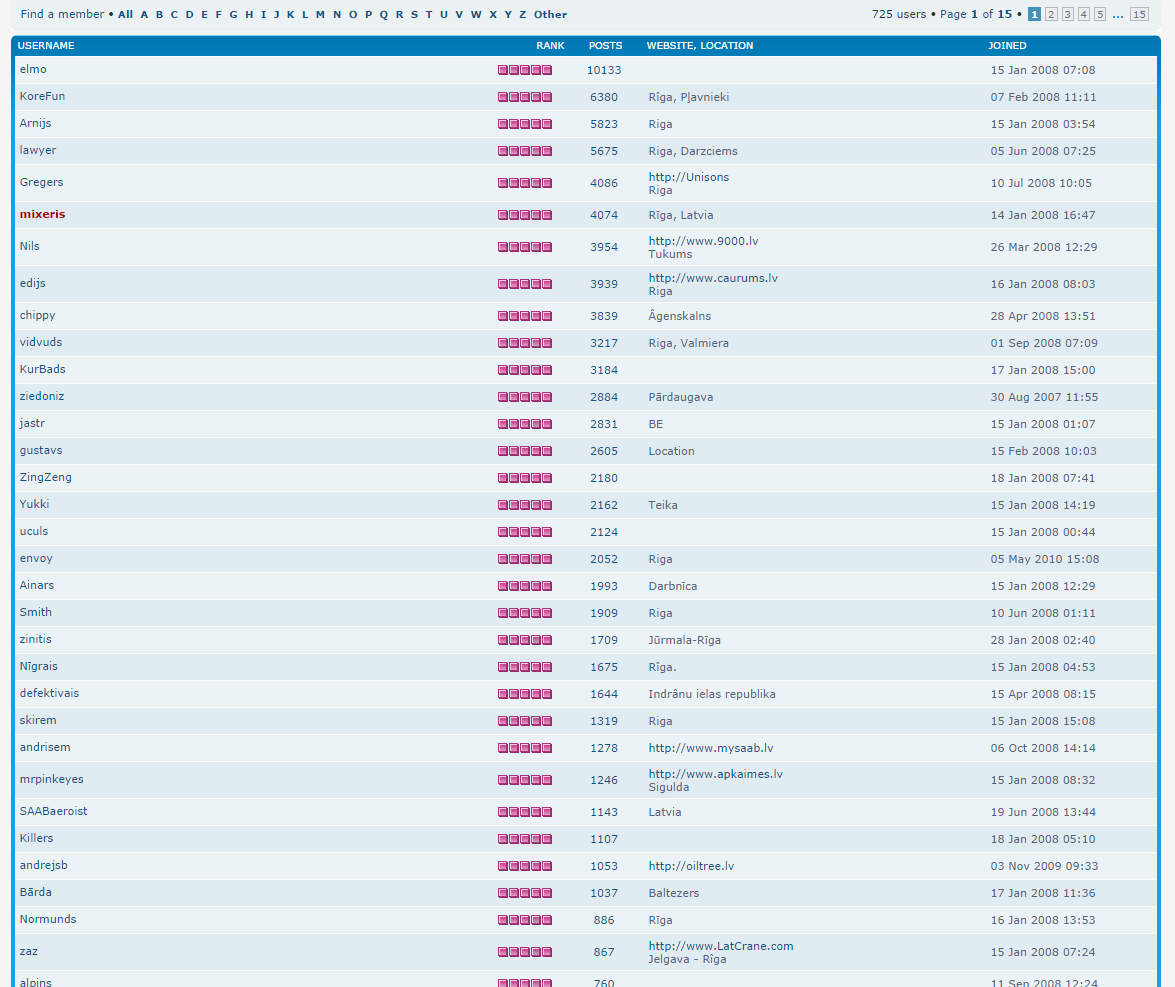Screen dimensions: 1175x987
Task: View Ainars member profile
Action: pos(37,585)
